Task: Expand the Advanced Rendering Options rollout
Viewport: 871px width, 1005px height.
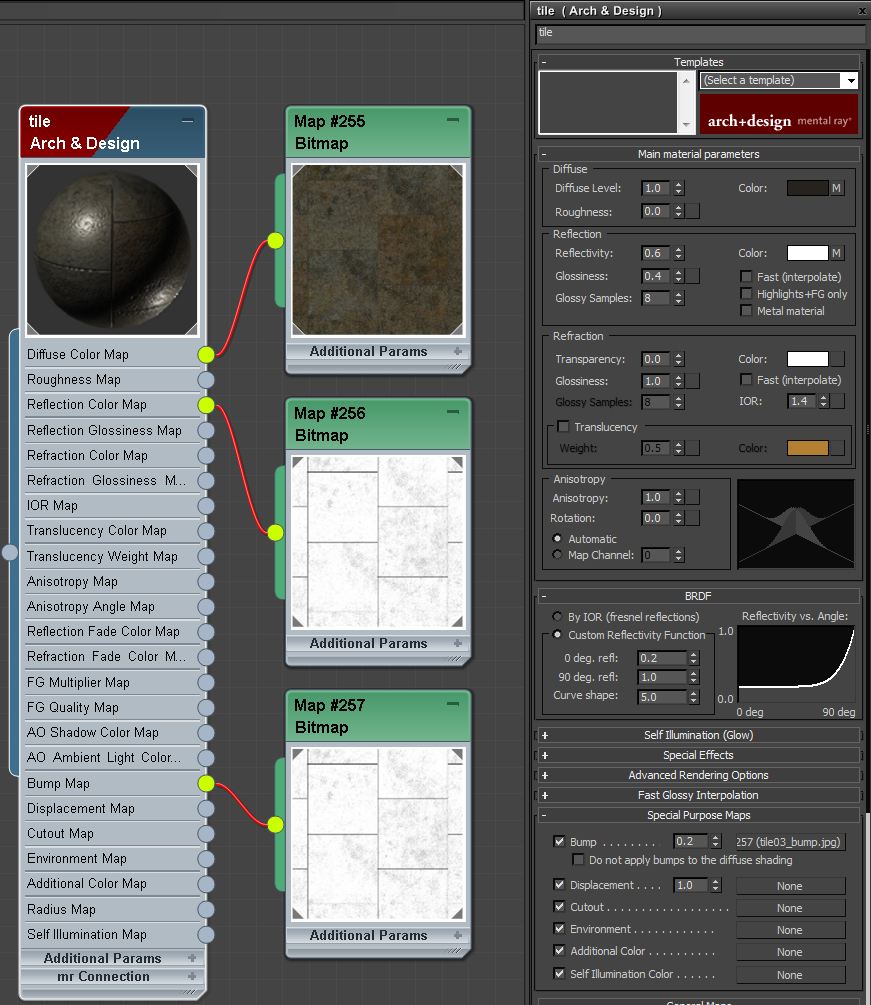Action: (x=698, y=775)
